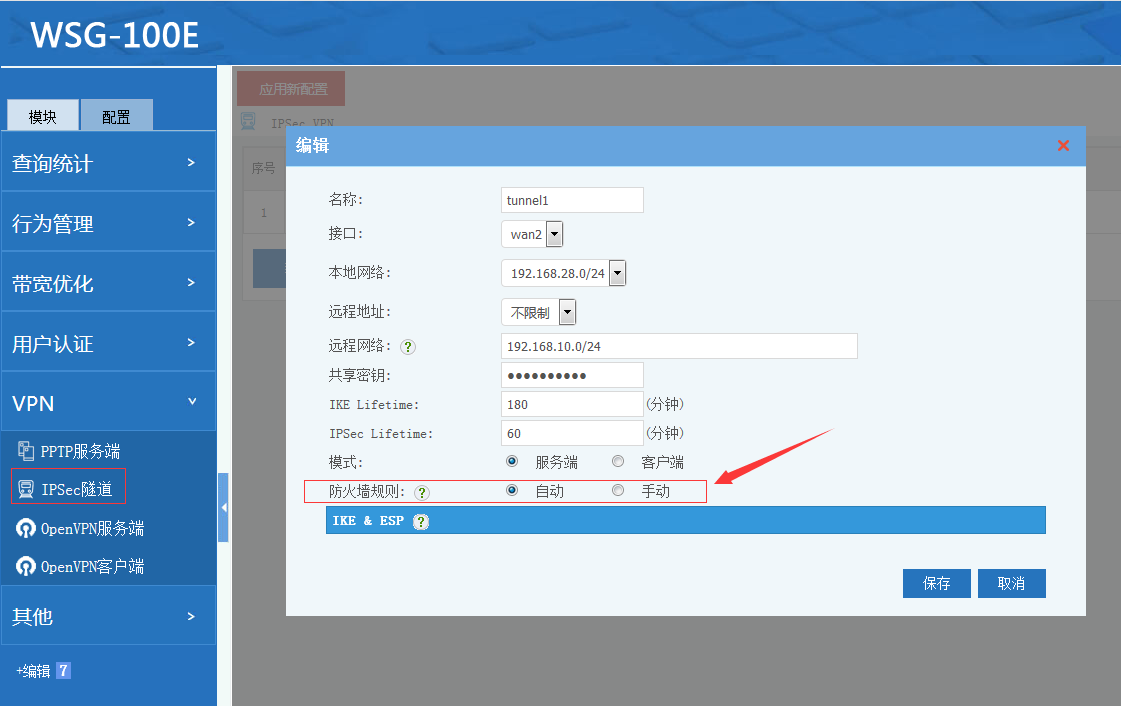
Task: Expand the 行为管理 menu
Action: point(108,223)
